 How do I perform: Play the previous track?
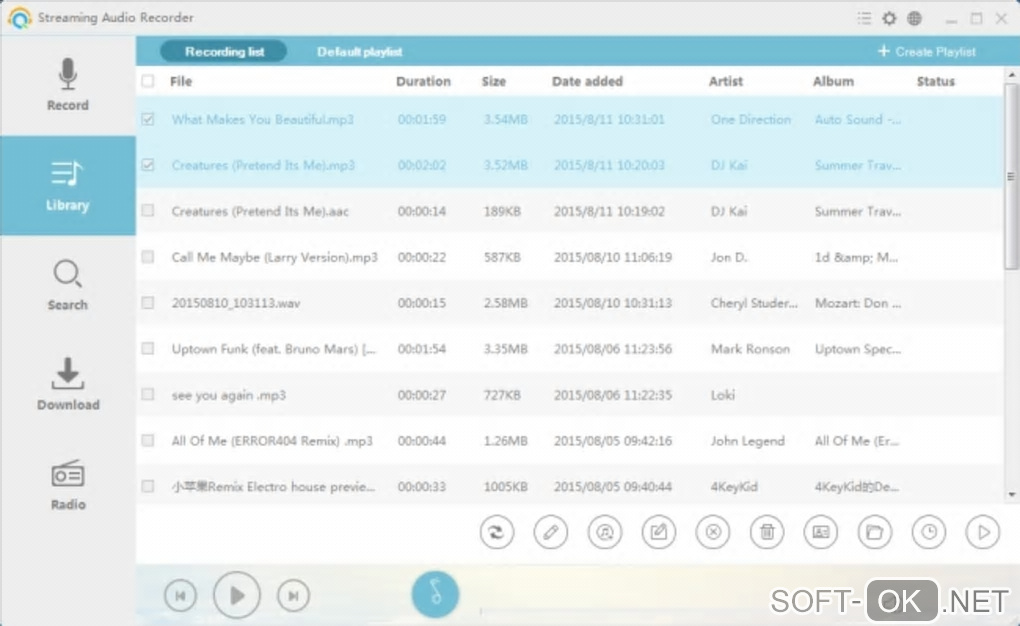coord(180,595)
